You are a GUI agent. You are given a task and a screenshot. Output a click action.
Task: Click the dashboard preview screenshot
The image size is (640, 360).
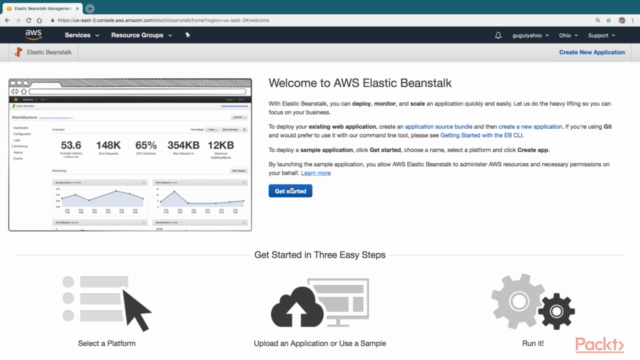tap(130, 155)
